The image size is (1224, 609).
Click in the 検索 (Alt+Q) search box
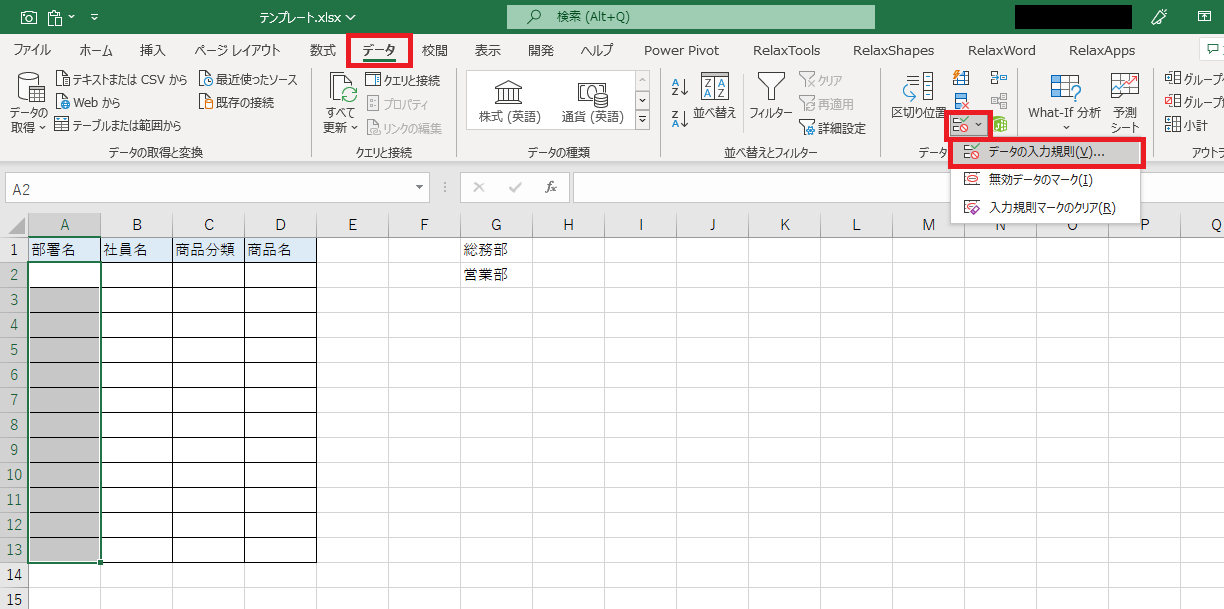pos(691,17)
